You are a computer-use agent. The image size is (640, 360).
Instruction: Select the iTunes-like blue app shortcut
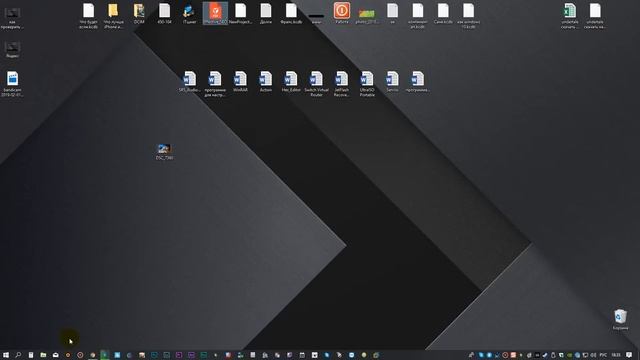pyautogui.click(x=189, y=14)
